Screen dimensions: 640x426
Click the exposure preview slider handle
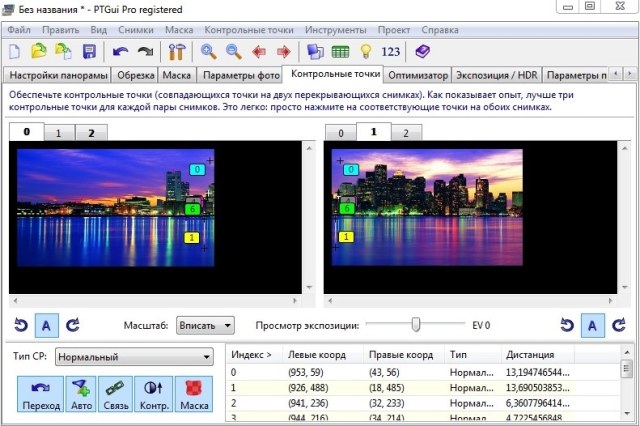pyautogui.click(x=416, y=324)
